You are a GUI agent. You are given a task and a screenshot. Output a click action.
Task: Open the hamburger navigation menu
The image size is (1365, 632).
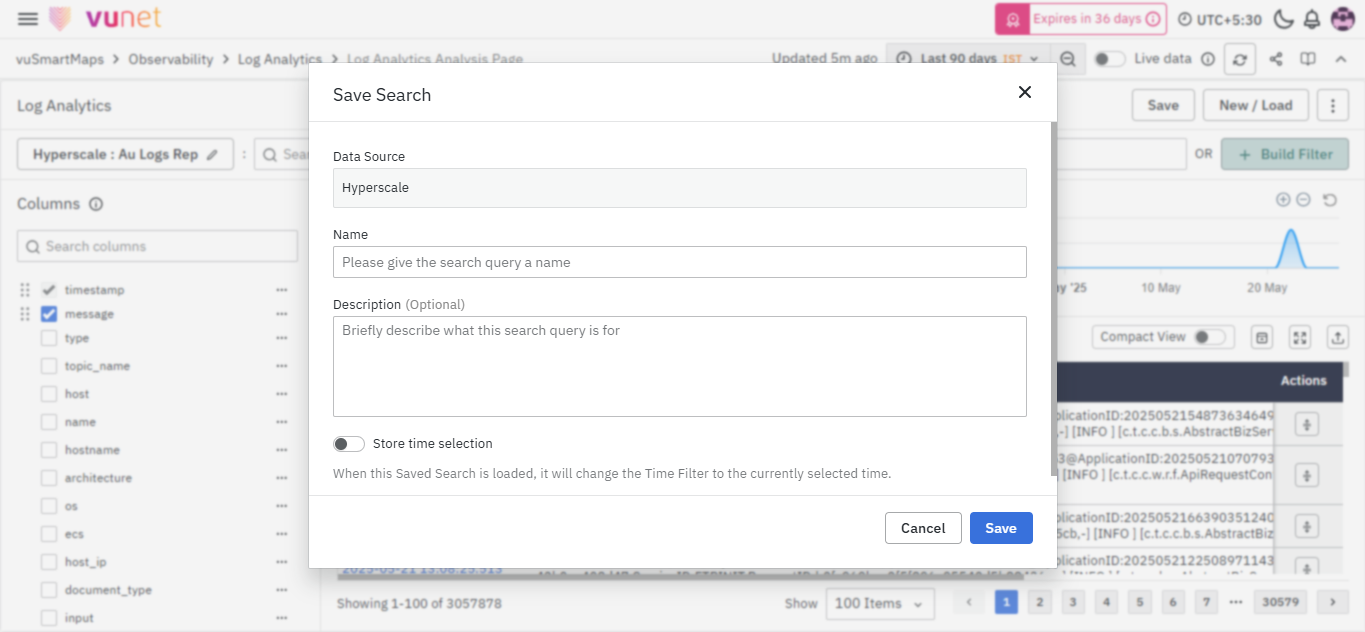pyautogui.click(x=28, y=19)
